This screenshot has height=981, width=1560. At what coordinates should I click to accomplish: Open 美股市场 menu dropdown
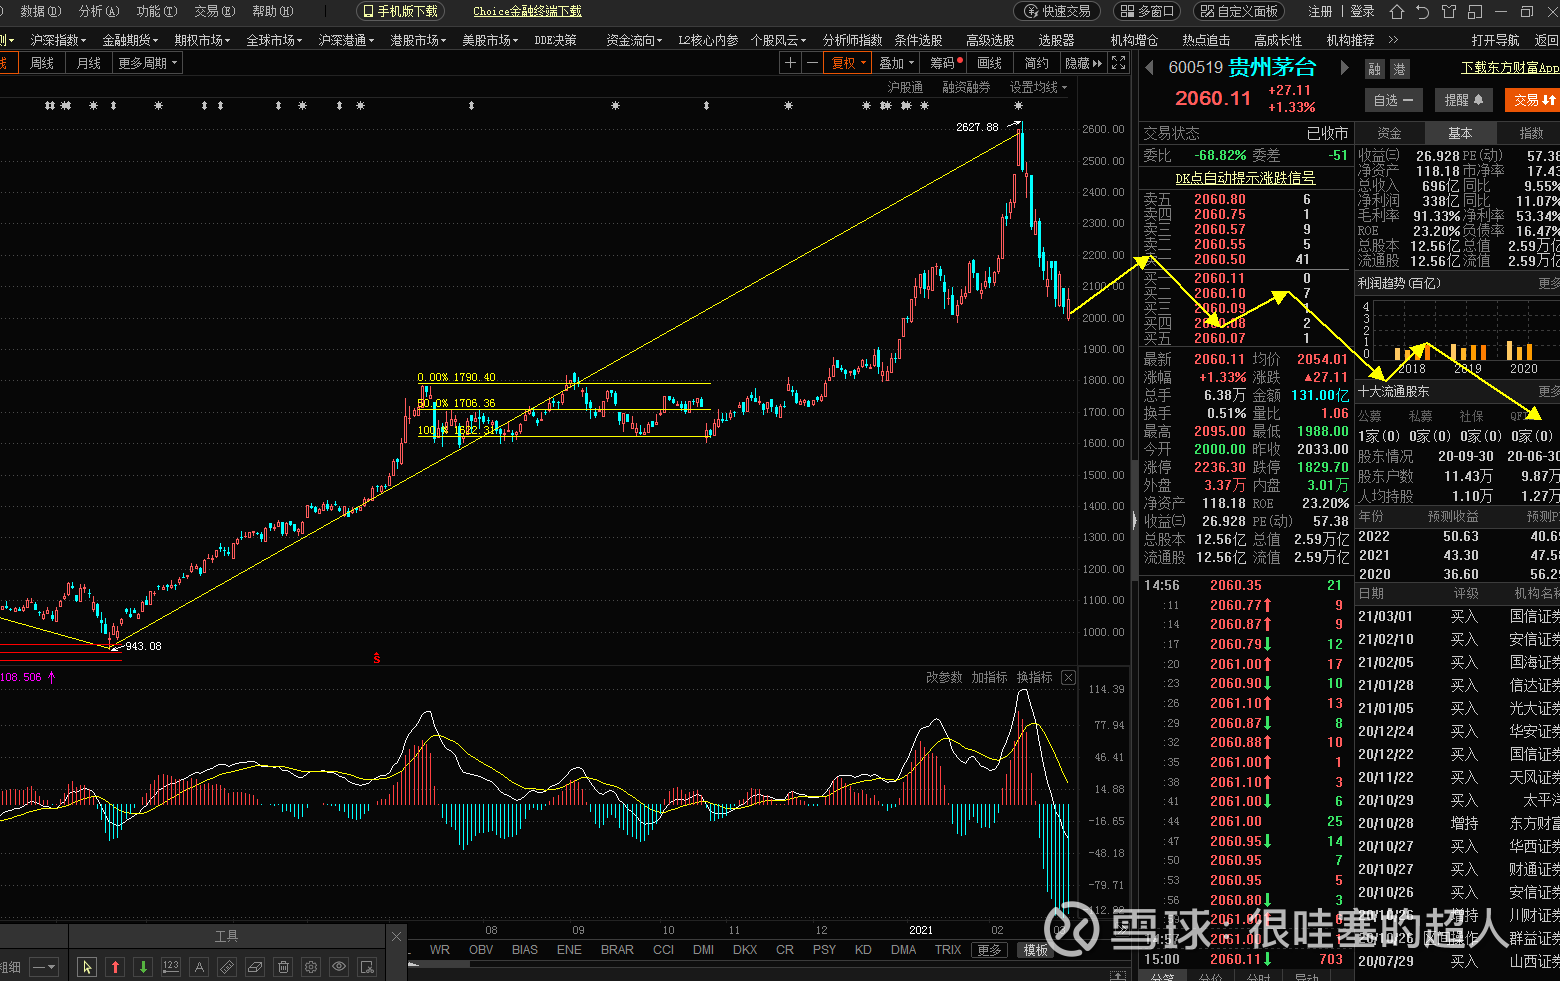click(490, 40)
